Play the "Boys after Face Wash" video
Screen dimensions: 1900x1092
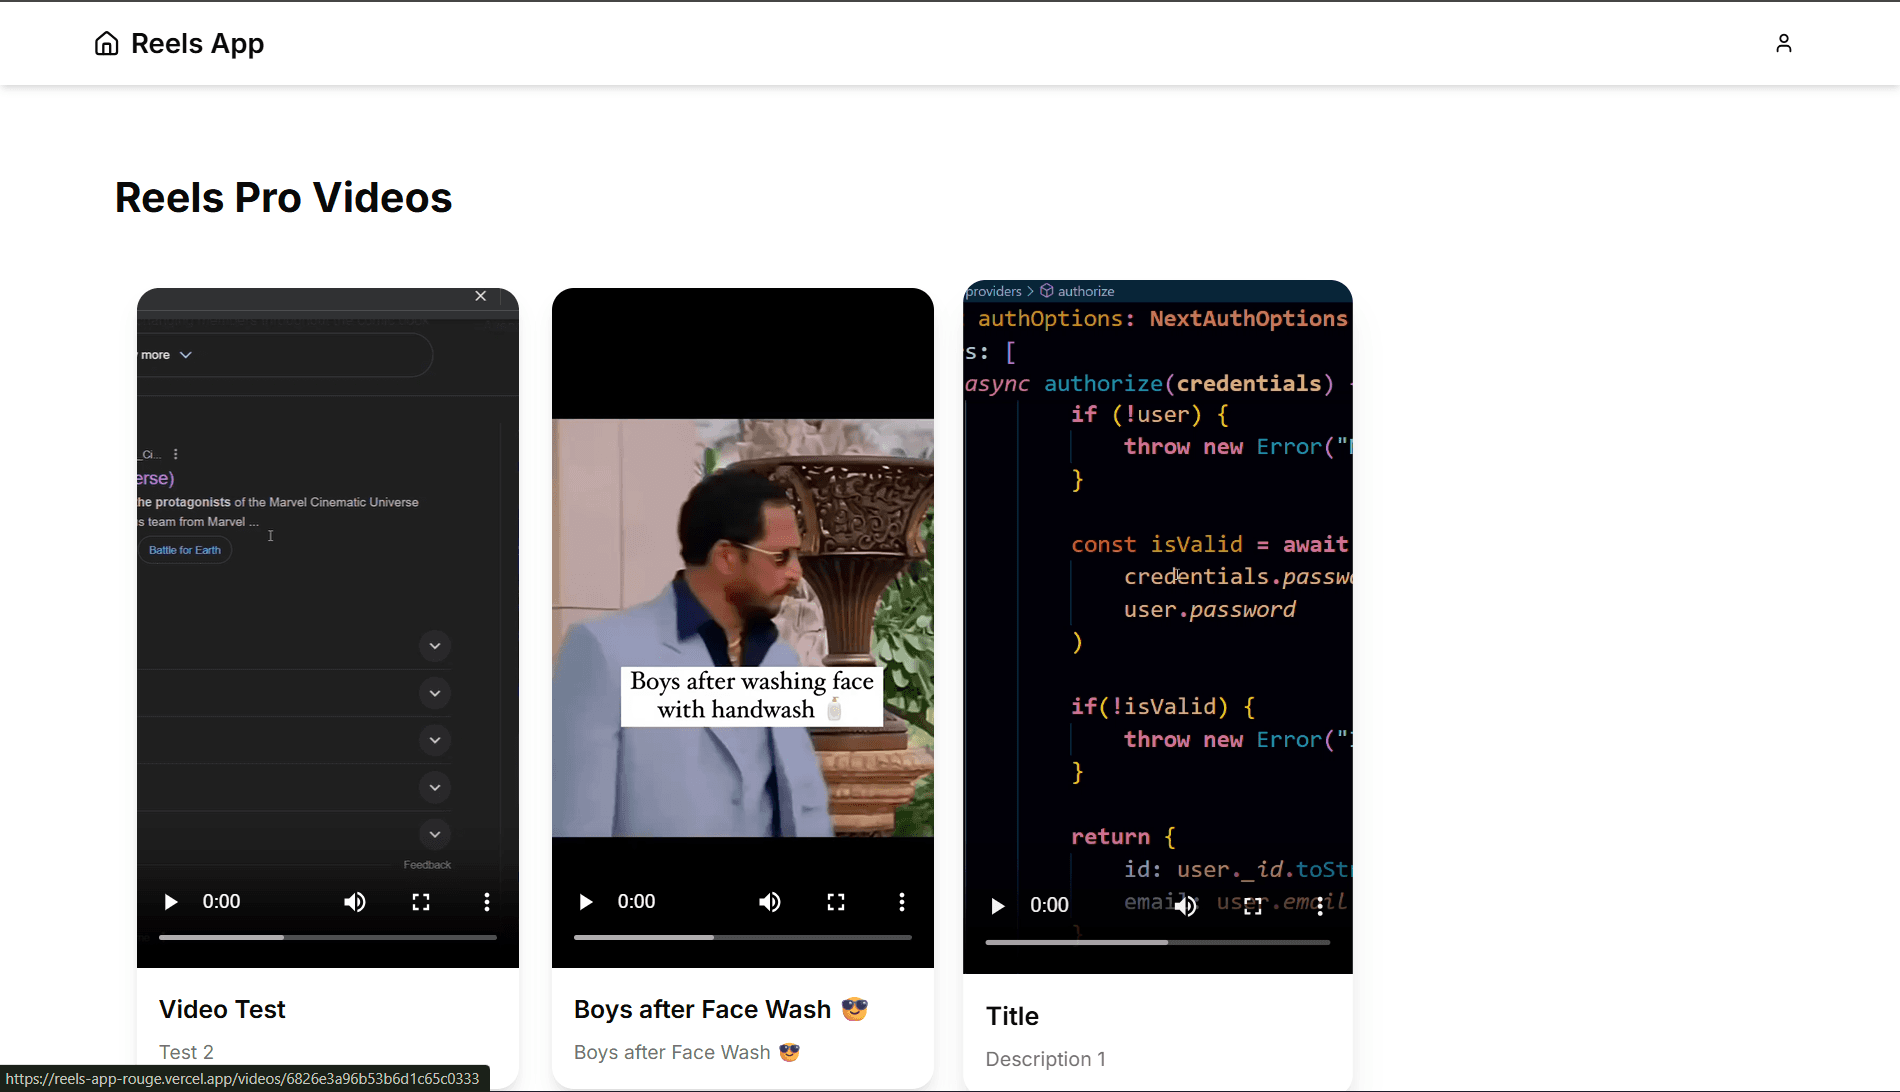[x=585, y=901]
